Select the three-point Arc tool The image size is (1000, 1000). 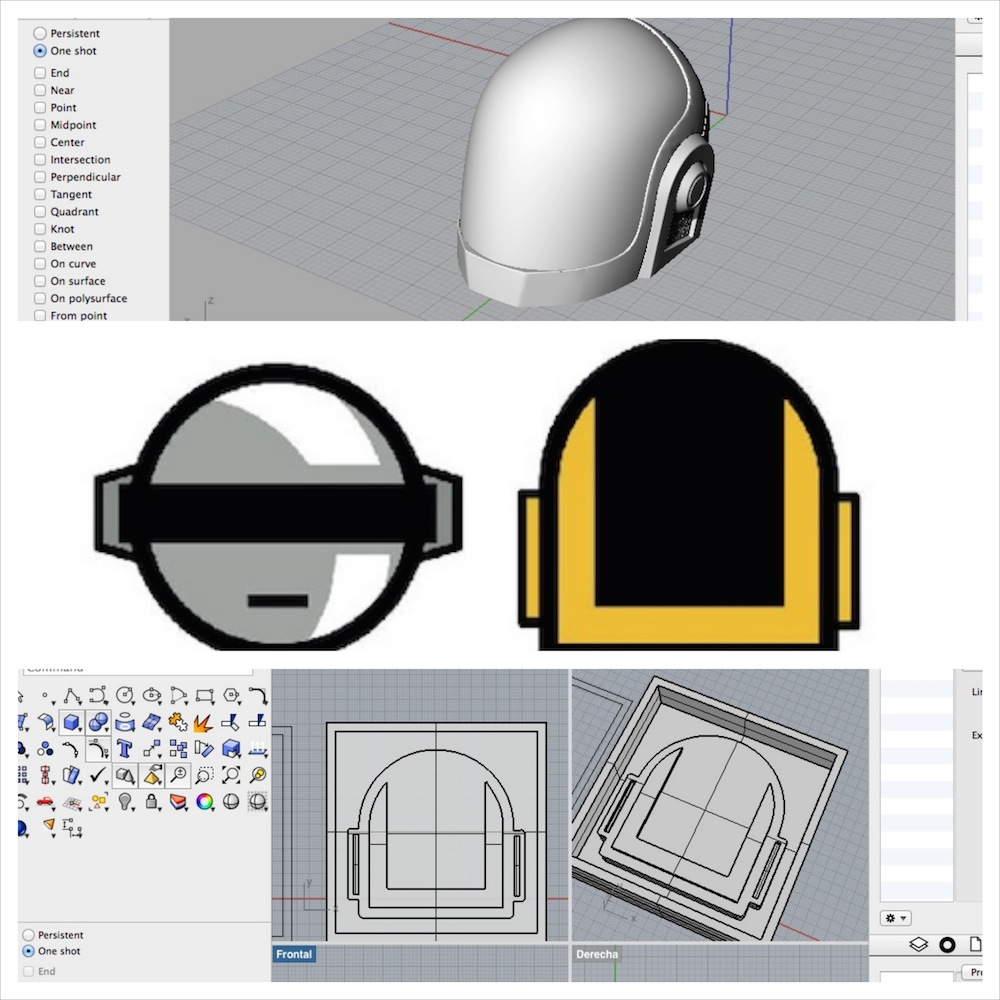click(x=179, y=695)
